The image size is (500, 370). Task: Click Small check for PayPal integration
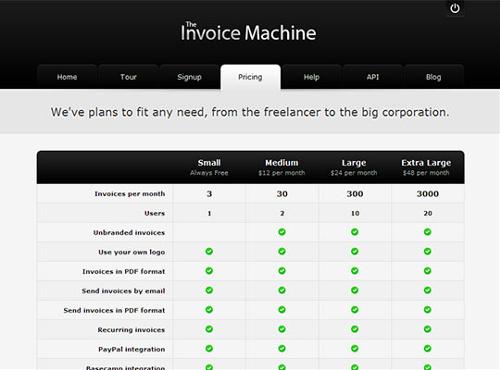(x=209, y=348)
